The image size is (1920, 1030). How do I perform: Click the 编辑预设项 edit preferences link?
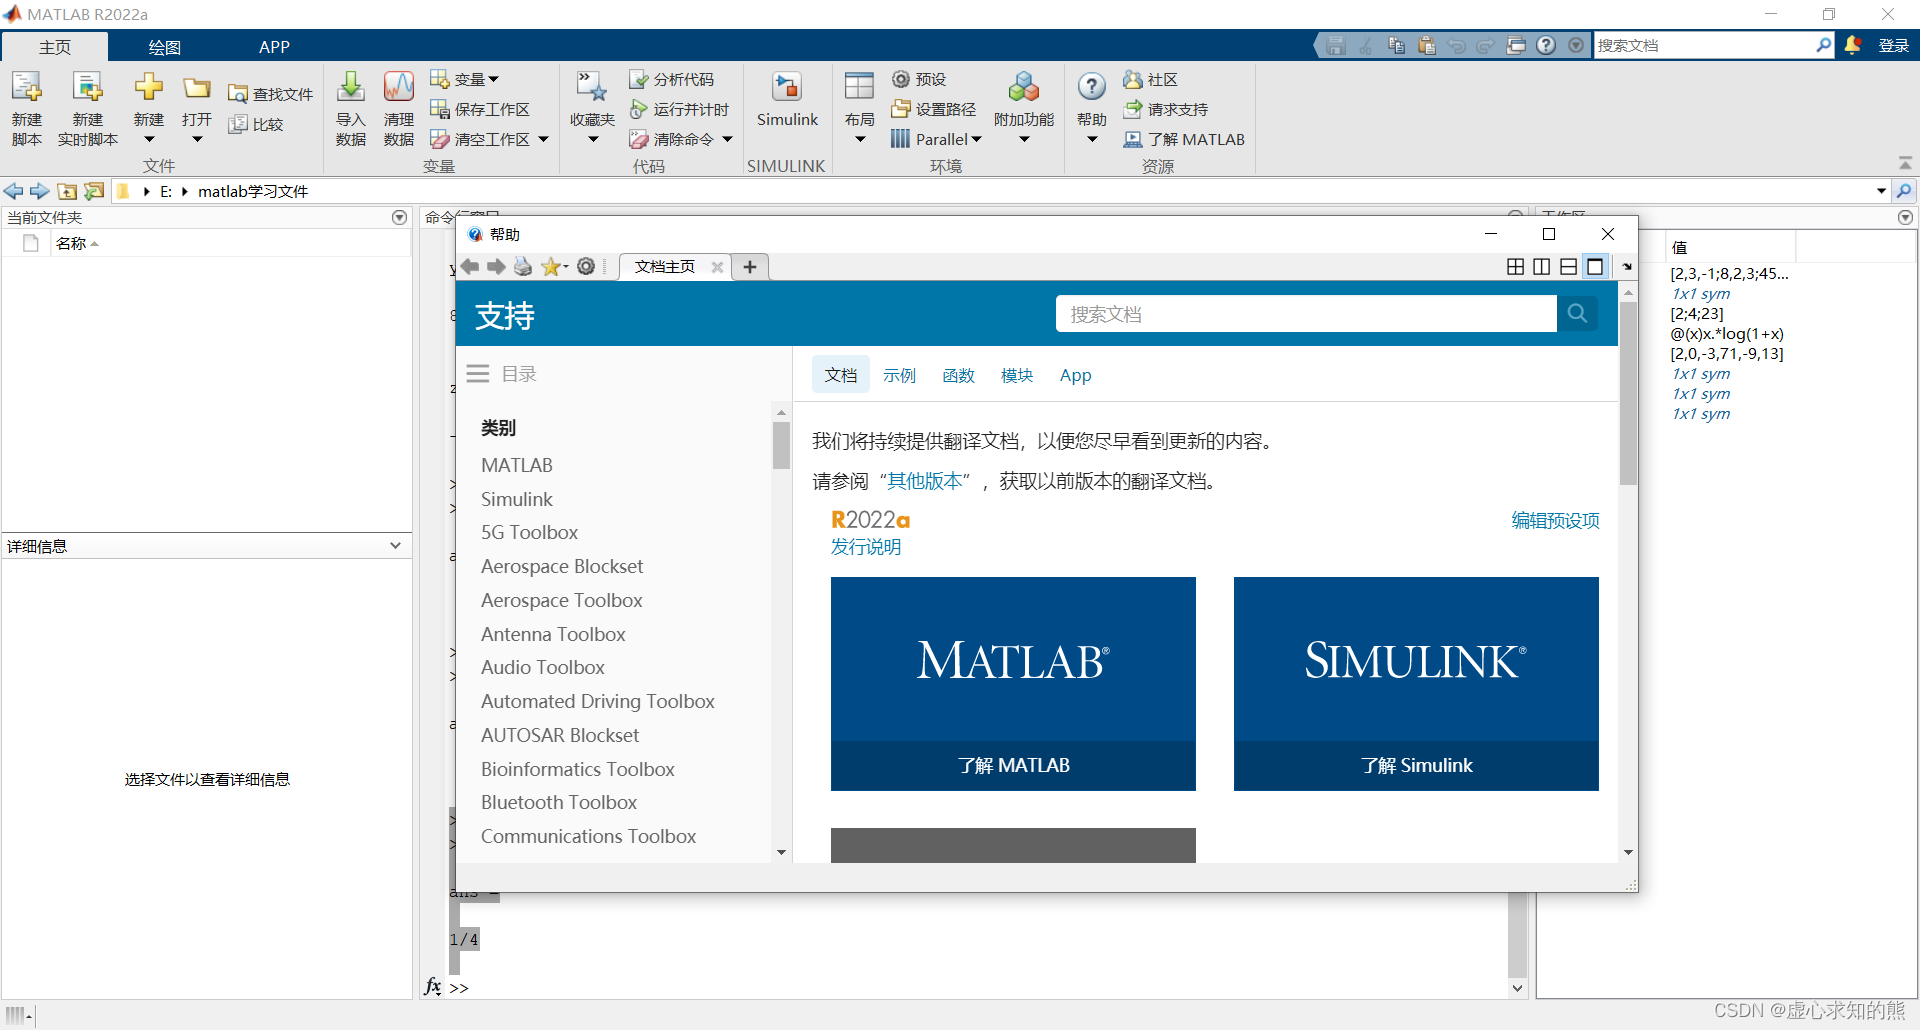point(1555,520)
